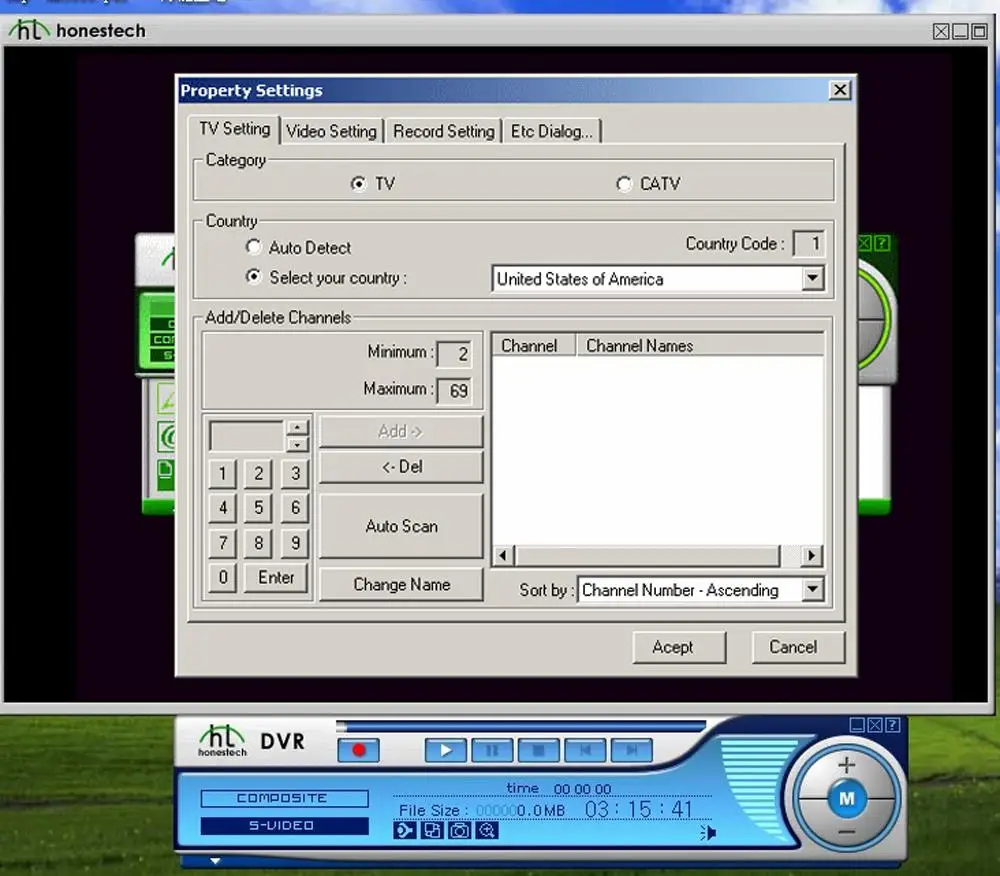Click the M button on round dial
The image size is (1000, 876).
846,798
